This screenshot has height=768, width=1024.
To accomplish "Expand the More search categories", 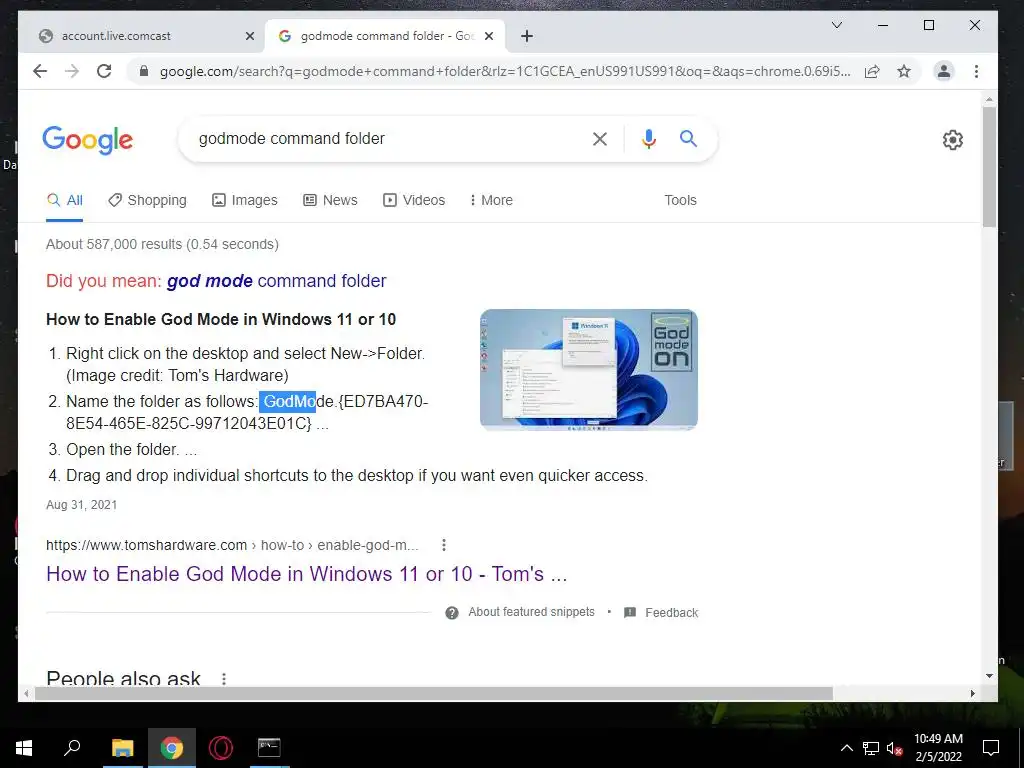I will click(x=491, y=200).
